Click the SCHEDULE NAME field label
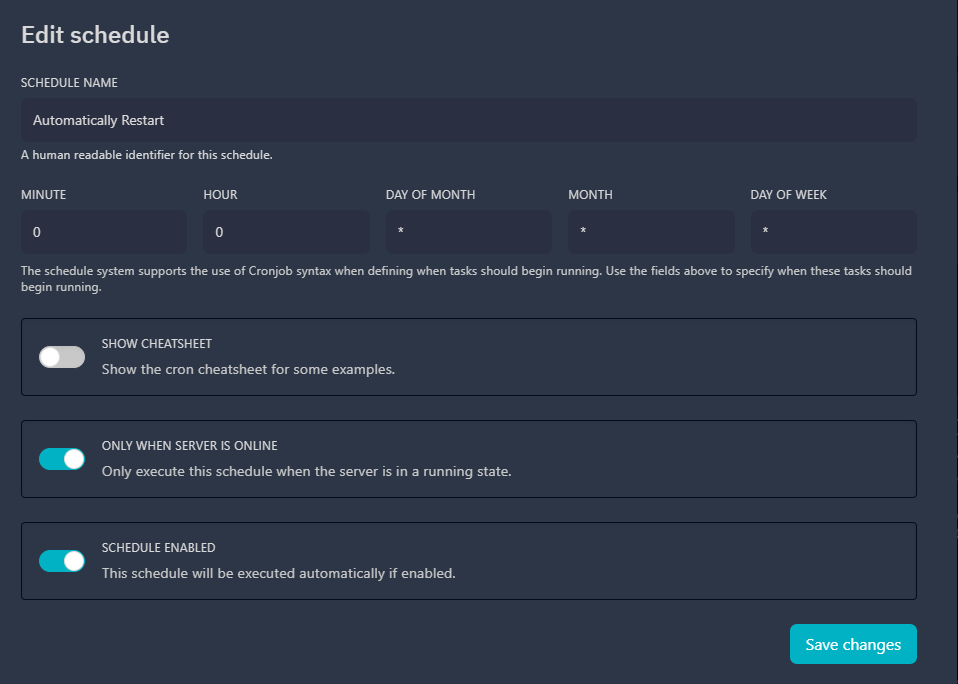958x684 pixels. (x=69, y=83)
